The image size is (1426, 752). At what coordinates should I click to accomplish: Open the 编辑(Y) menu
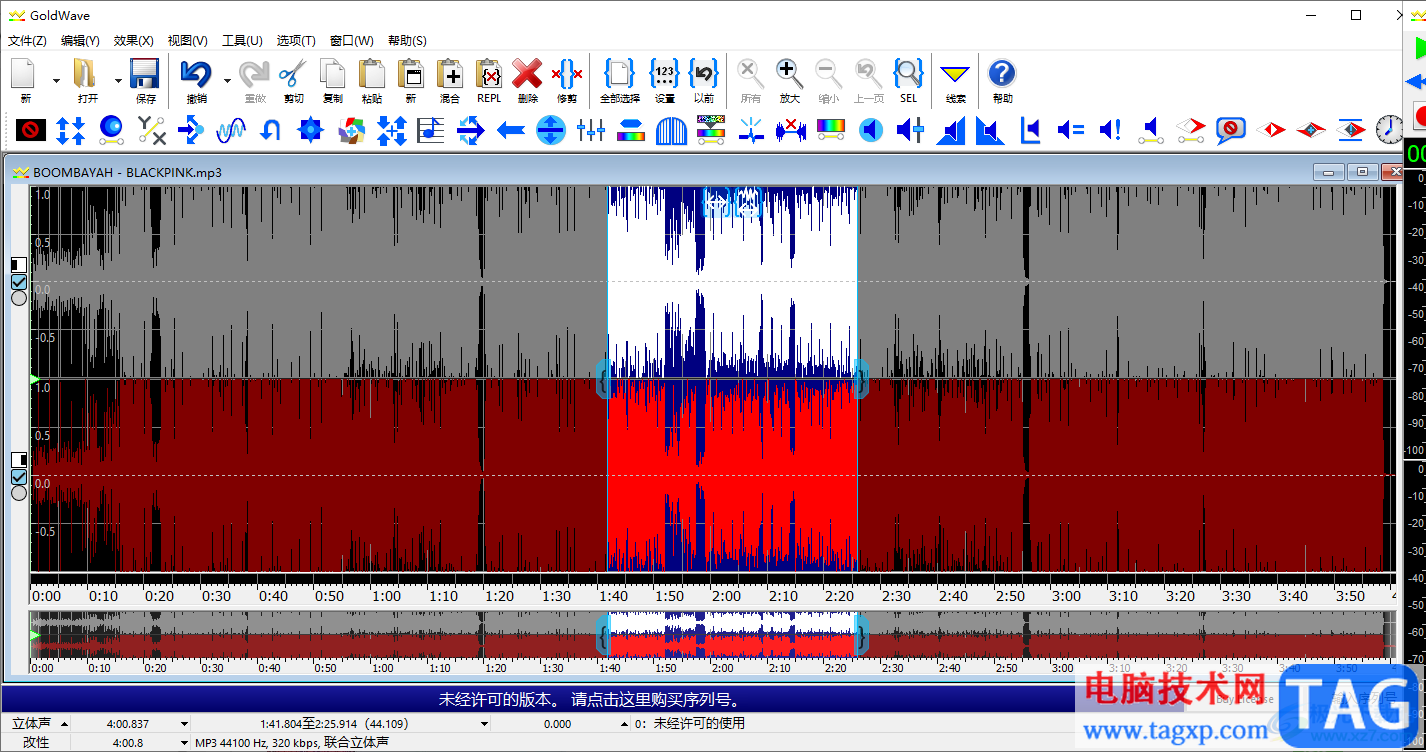pyautogui.click(x=80, y=41)
